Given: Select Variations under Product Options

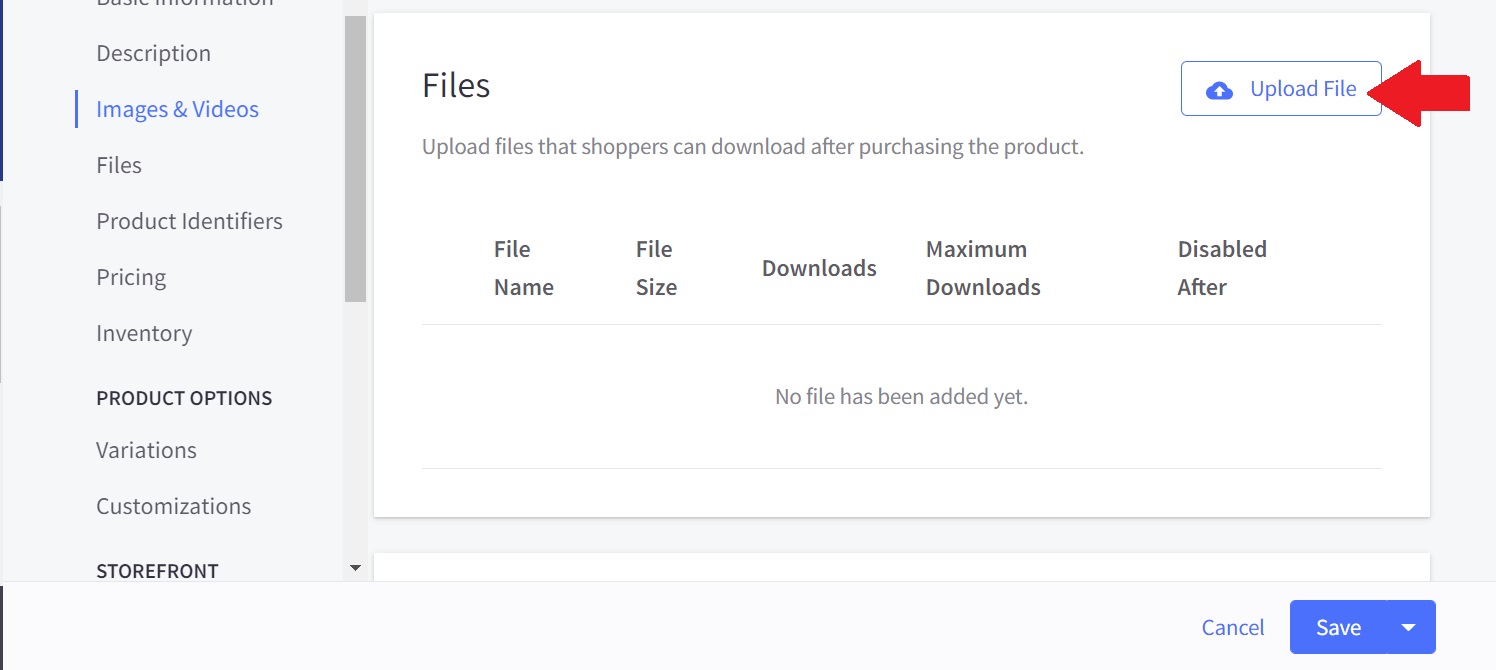Looking at the screenshot, I should [146, 450].
